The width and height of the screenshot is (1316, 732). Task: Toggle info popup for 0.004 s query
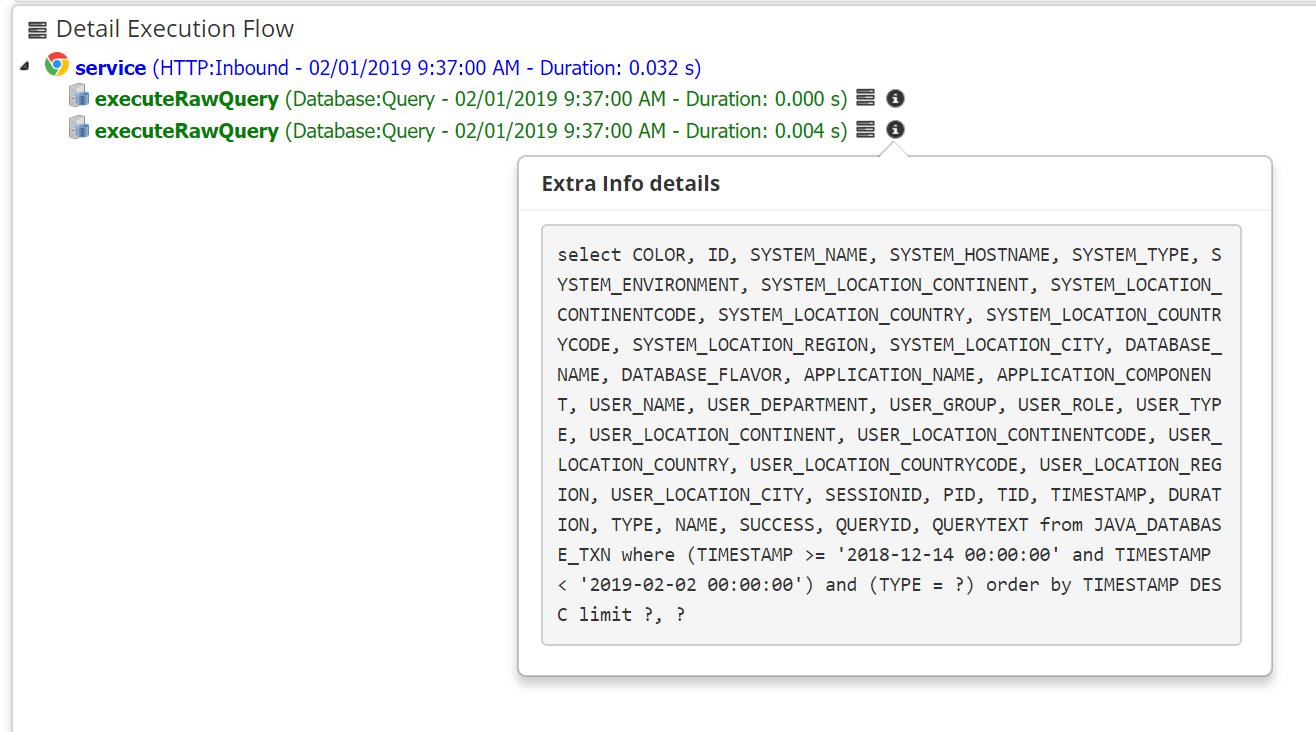896,129
